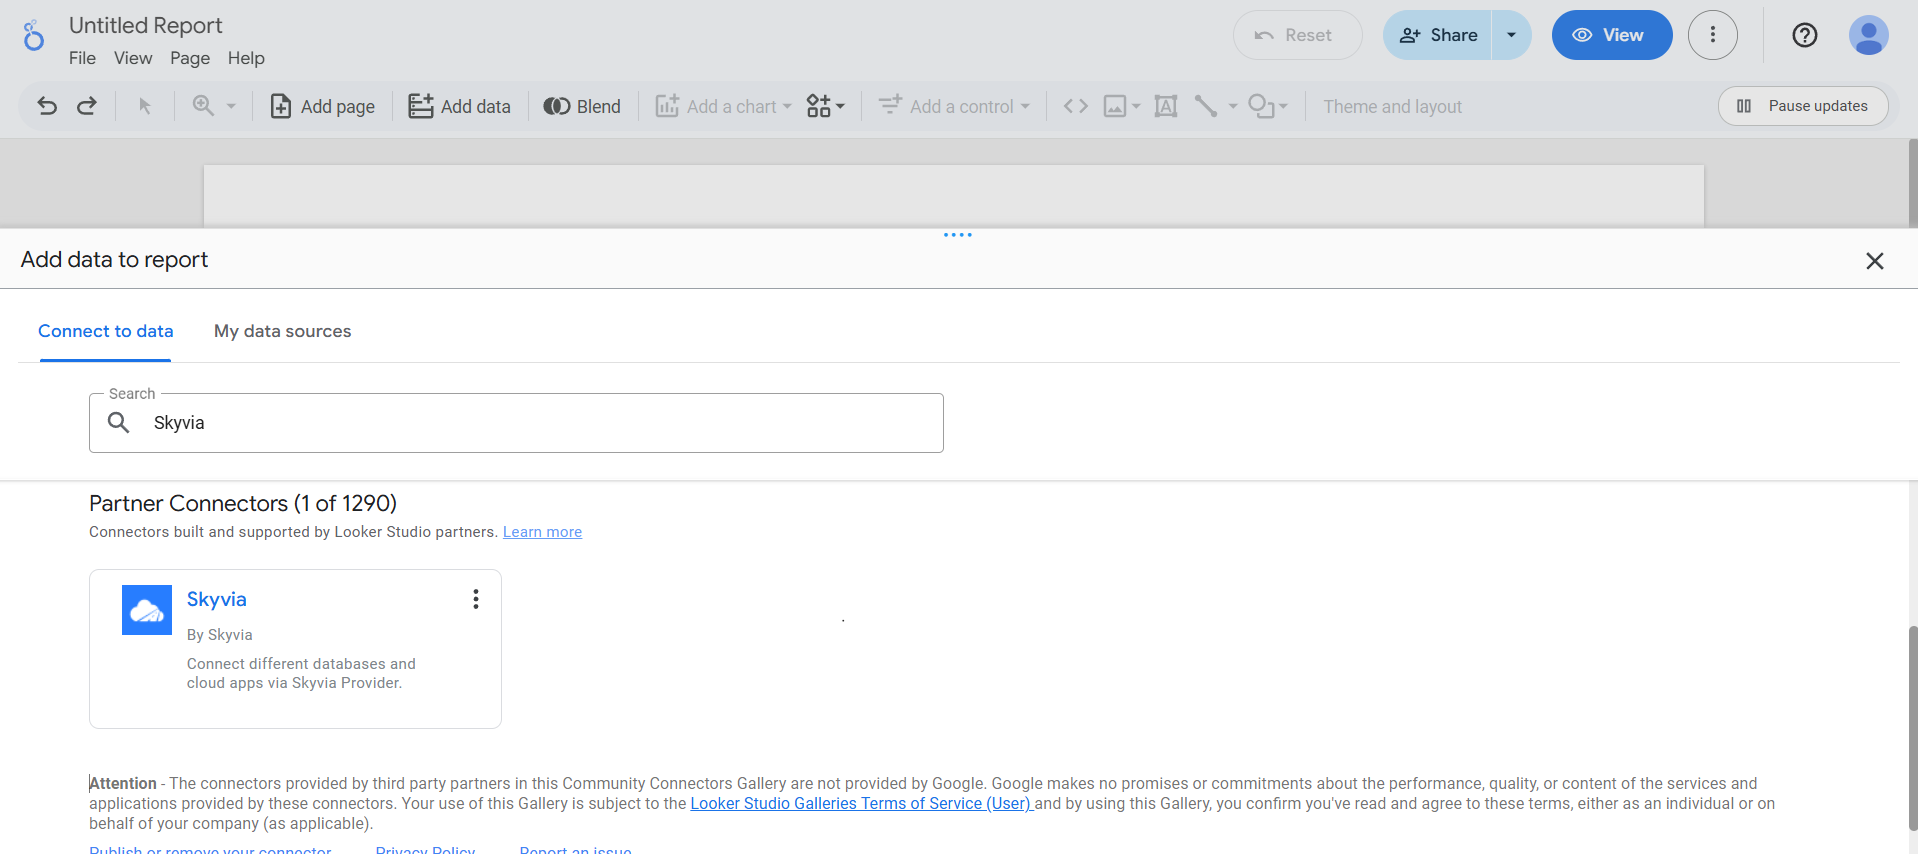Screen dimensions: 1918x861
Task: Open Looker Studio Galleries Terms of Service link
Action: point(860,803)
